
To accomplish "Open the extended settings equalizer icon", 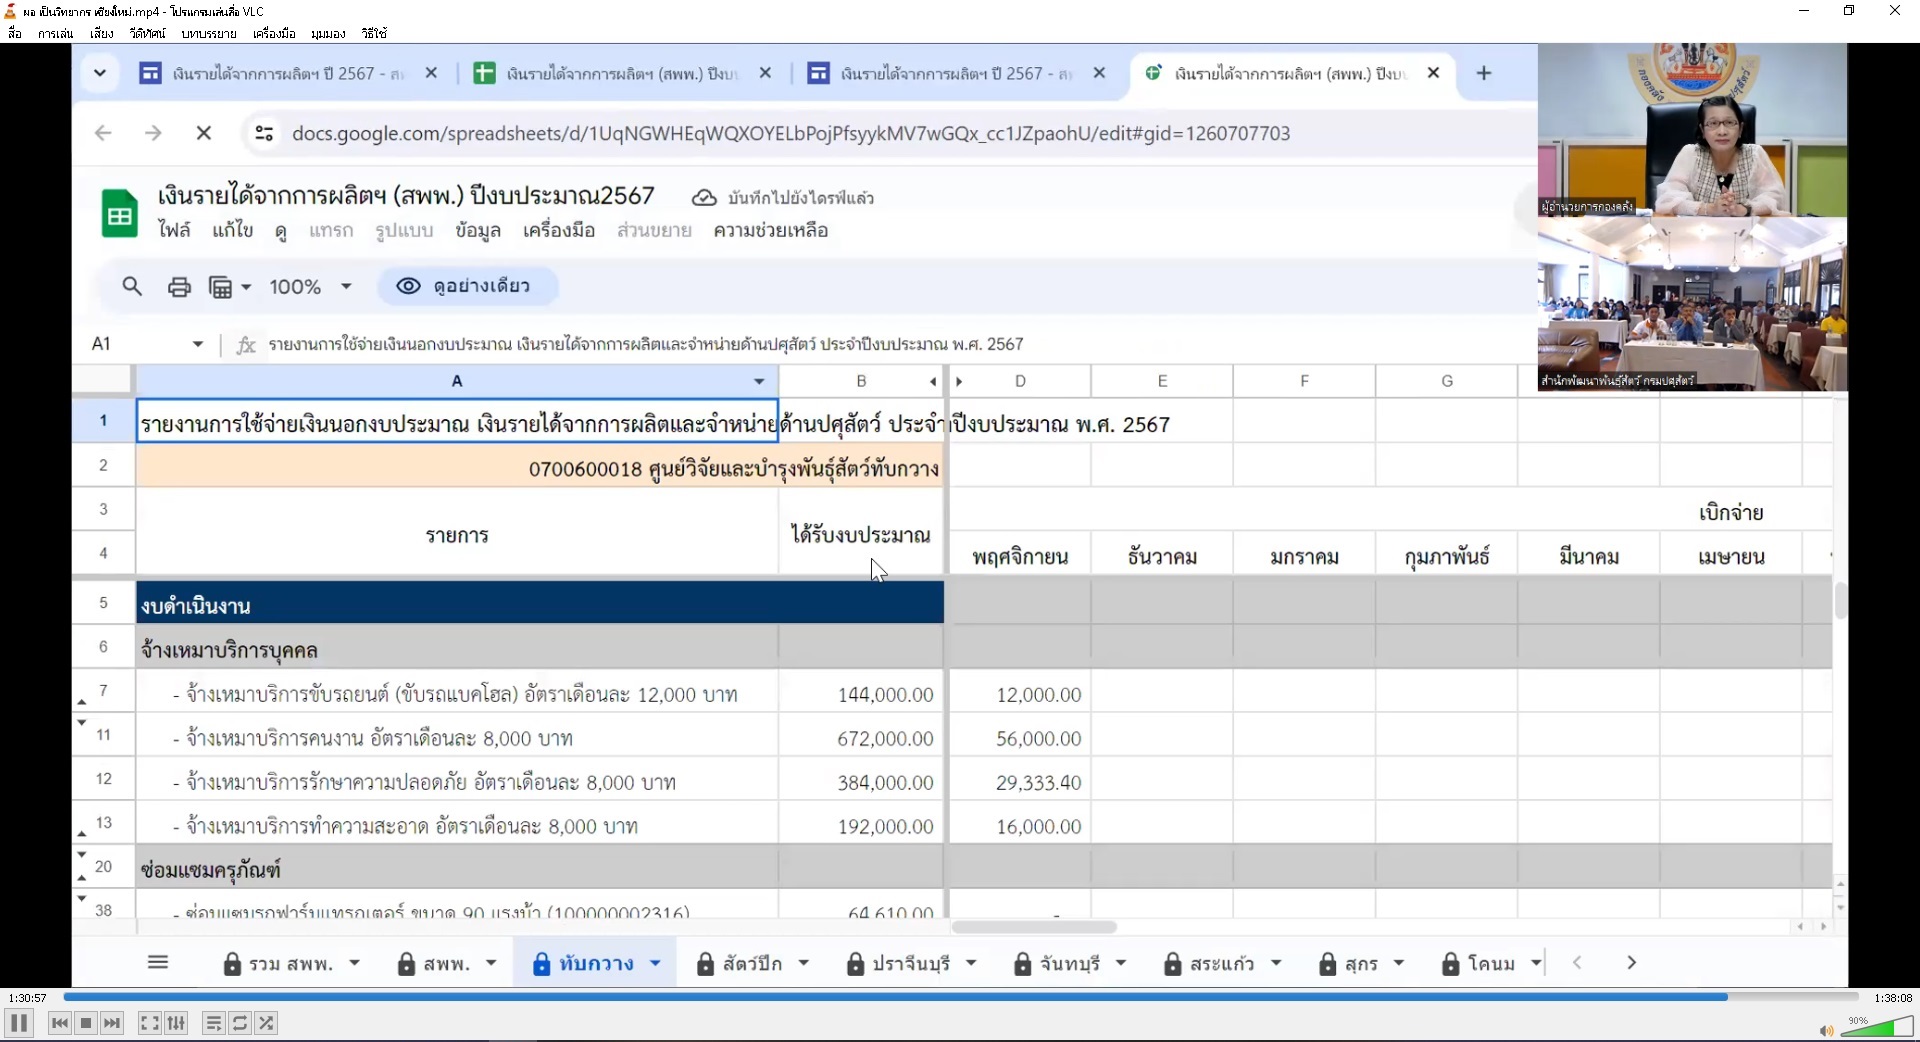I will pos(176,1023).
